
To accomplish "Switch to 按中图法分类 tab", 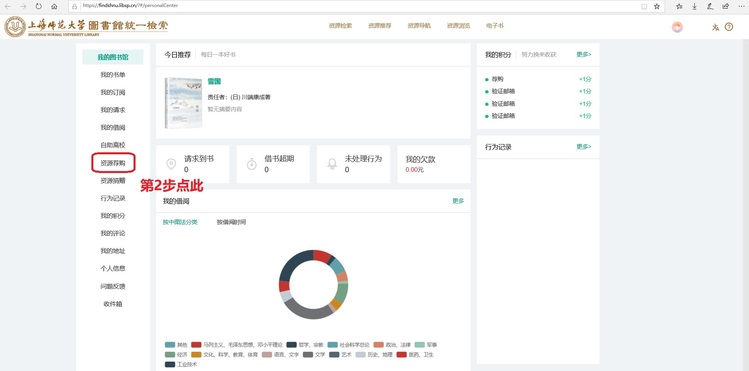I will [180, 222].
